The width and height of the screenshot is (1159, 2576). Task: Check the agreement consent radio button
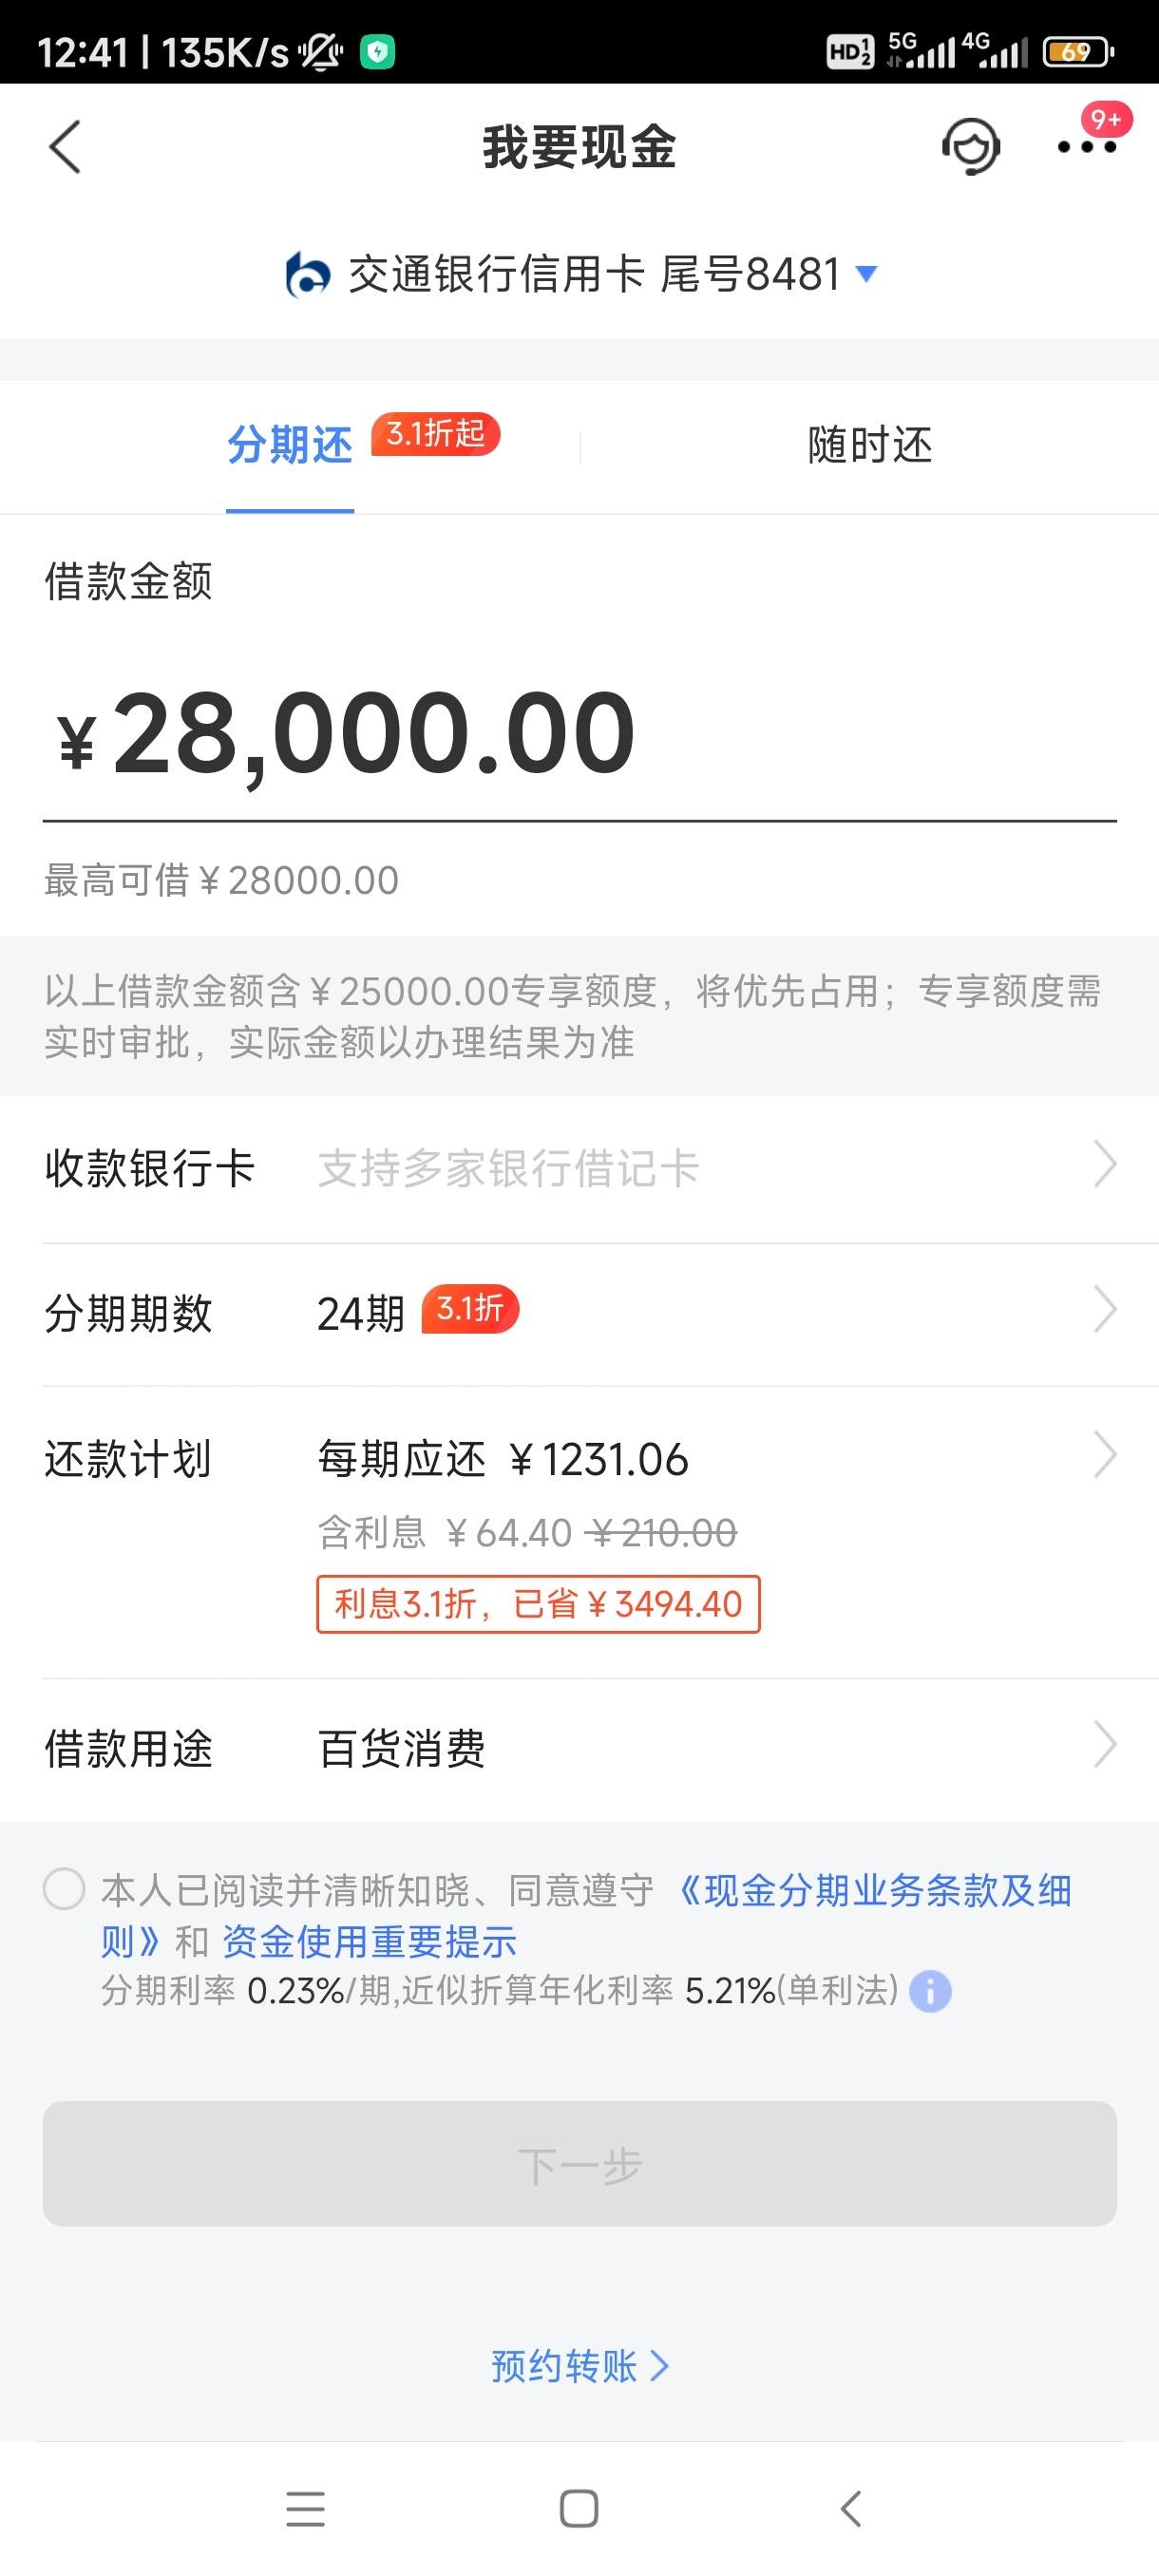point(64,1889)
